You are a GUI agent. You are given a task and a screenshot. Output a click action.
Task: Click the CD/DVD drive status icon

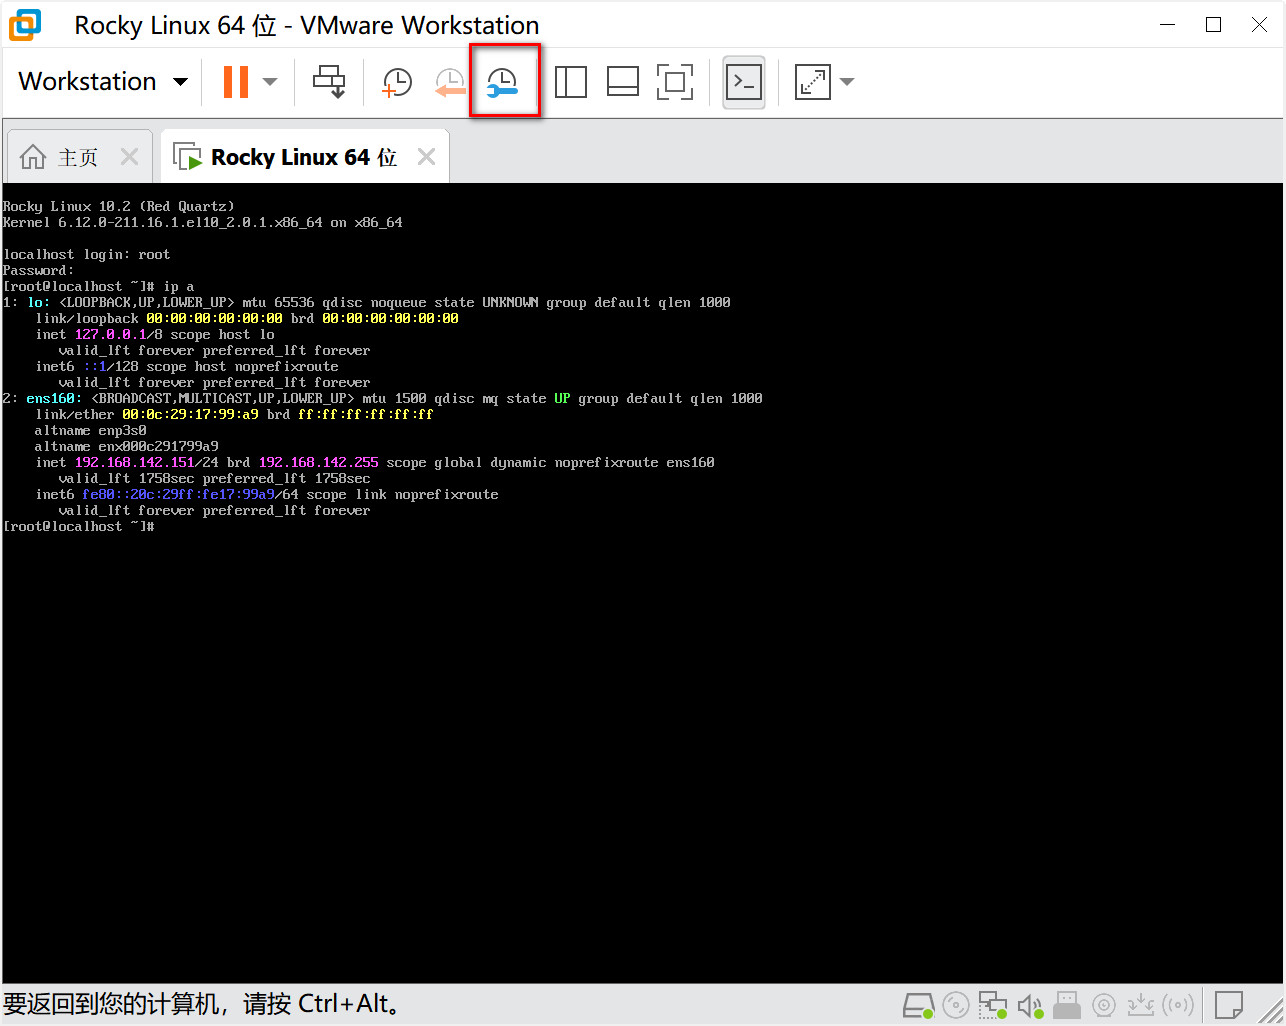(x=956, y=1005)
